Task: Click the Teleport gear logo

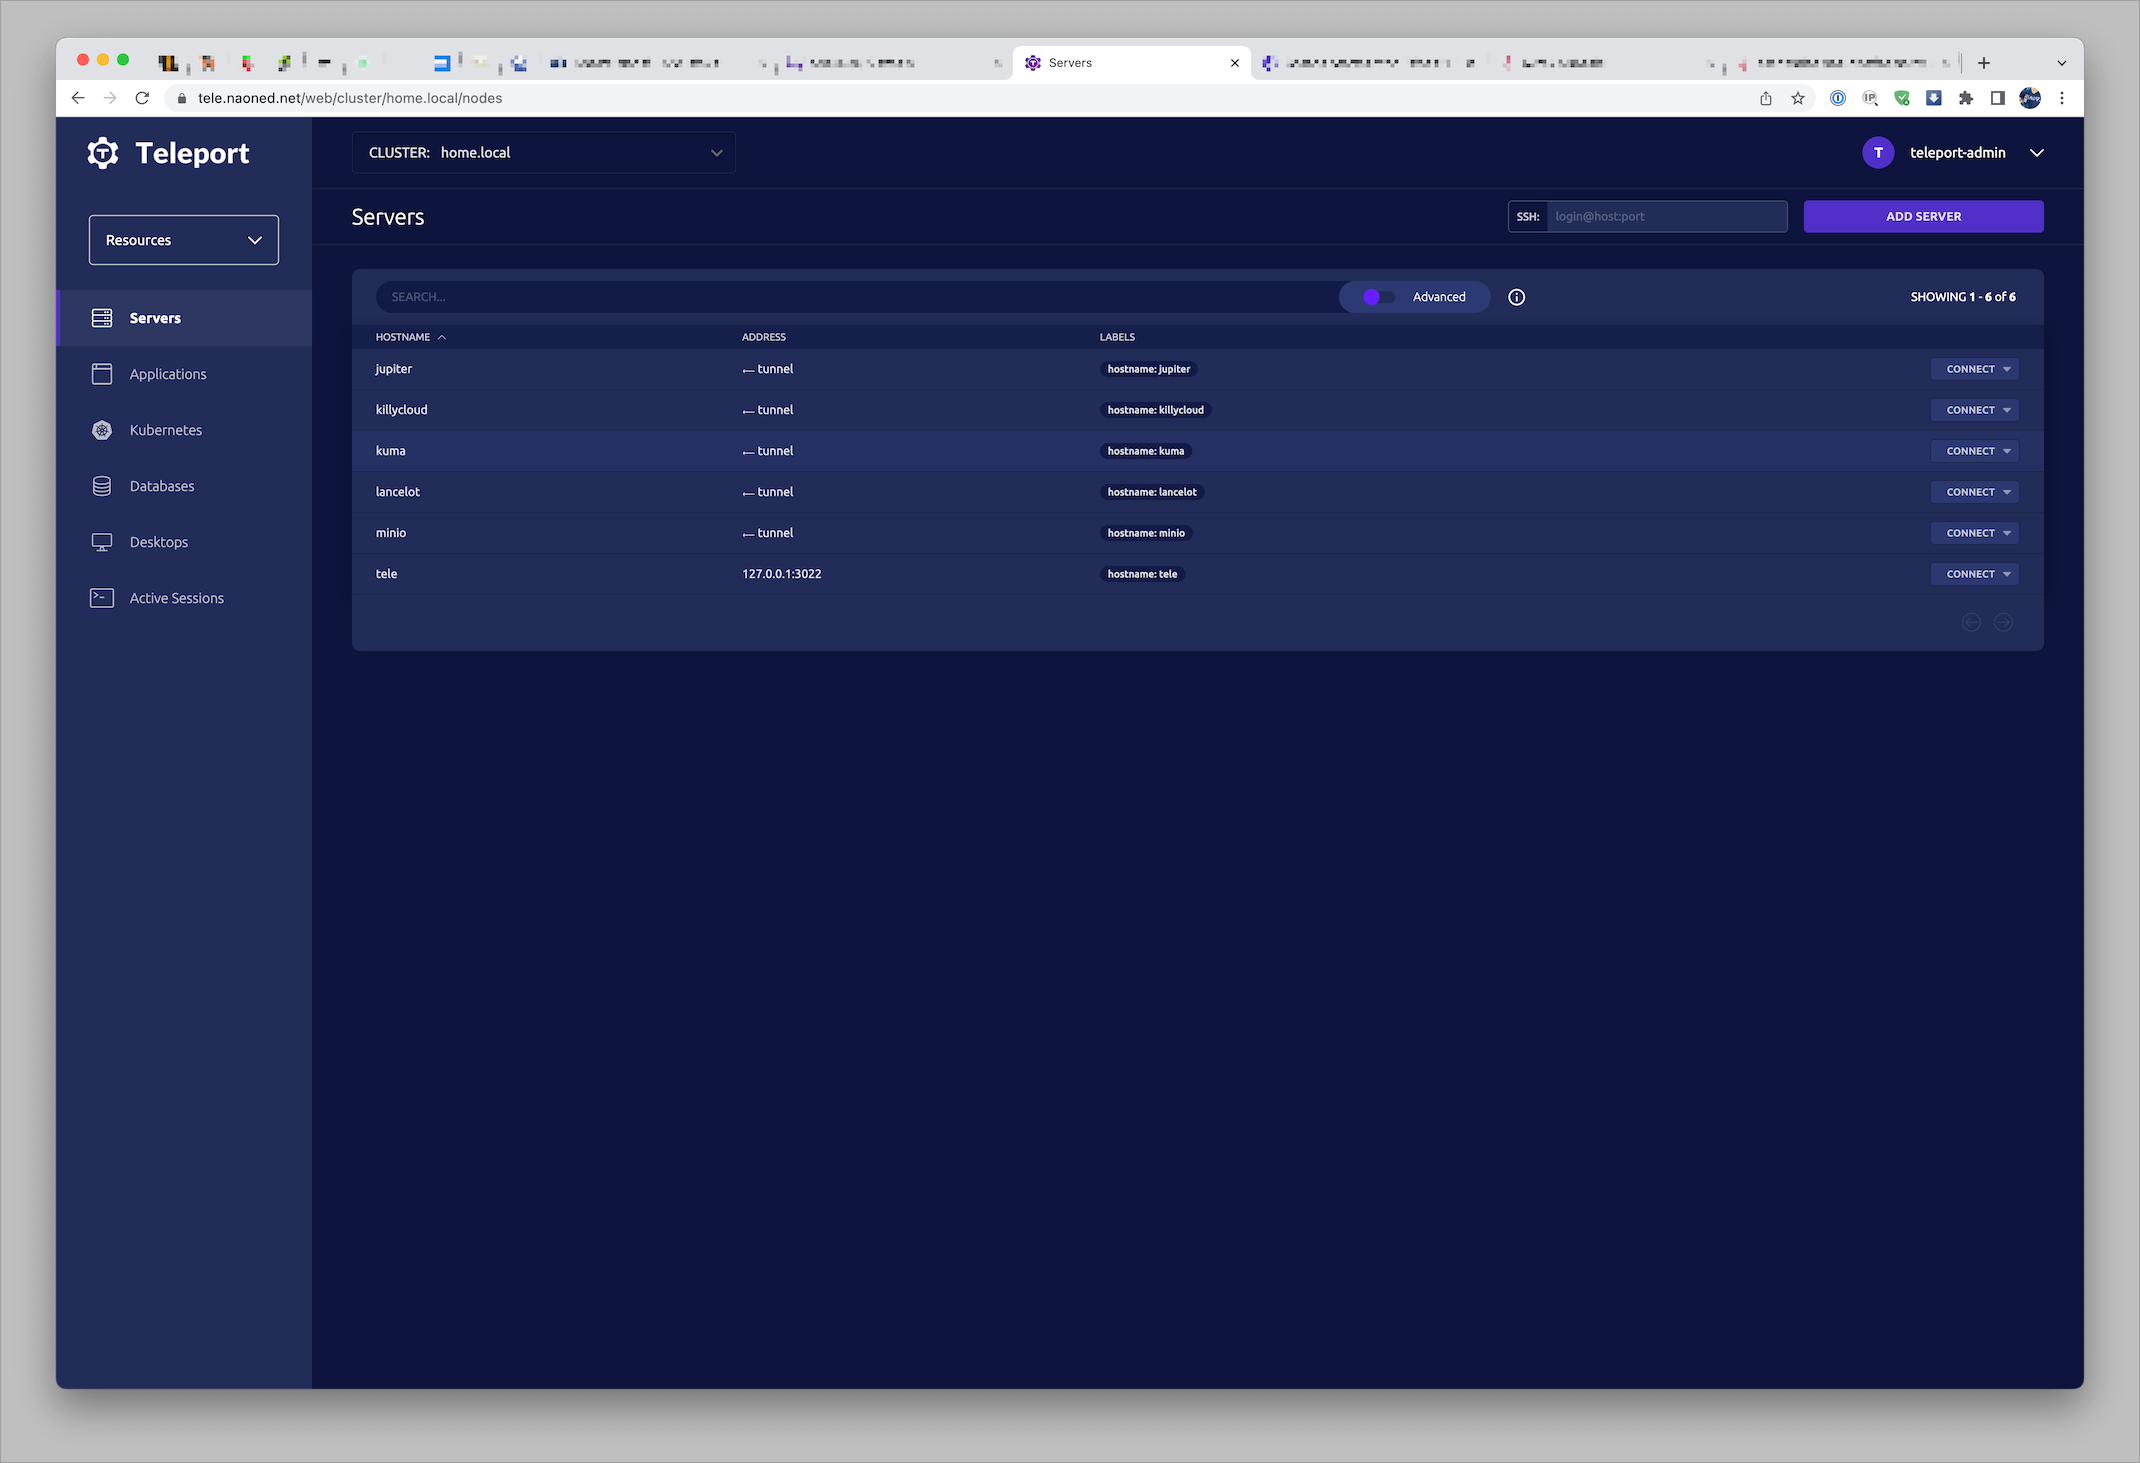Action: (x=103, y=153)
